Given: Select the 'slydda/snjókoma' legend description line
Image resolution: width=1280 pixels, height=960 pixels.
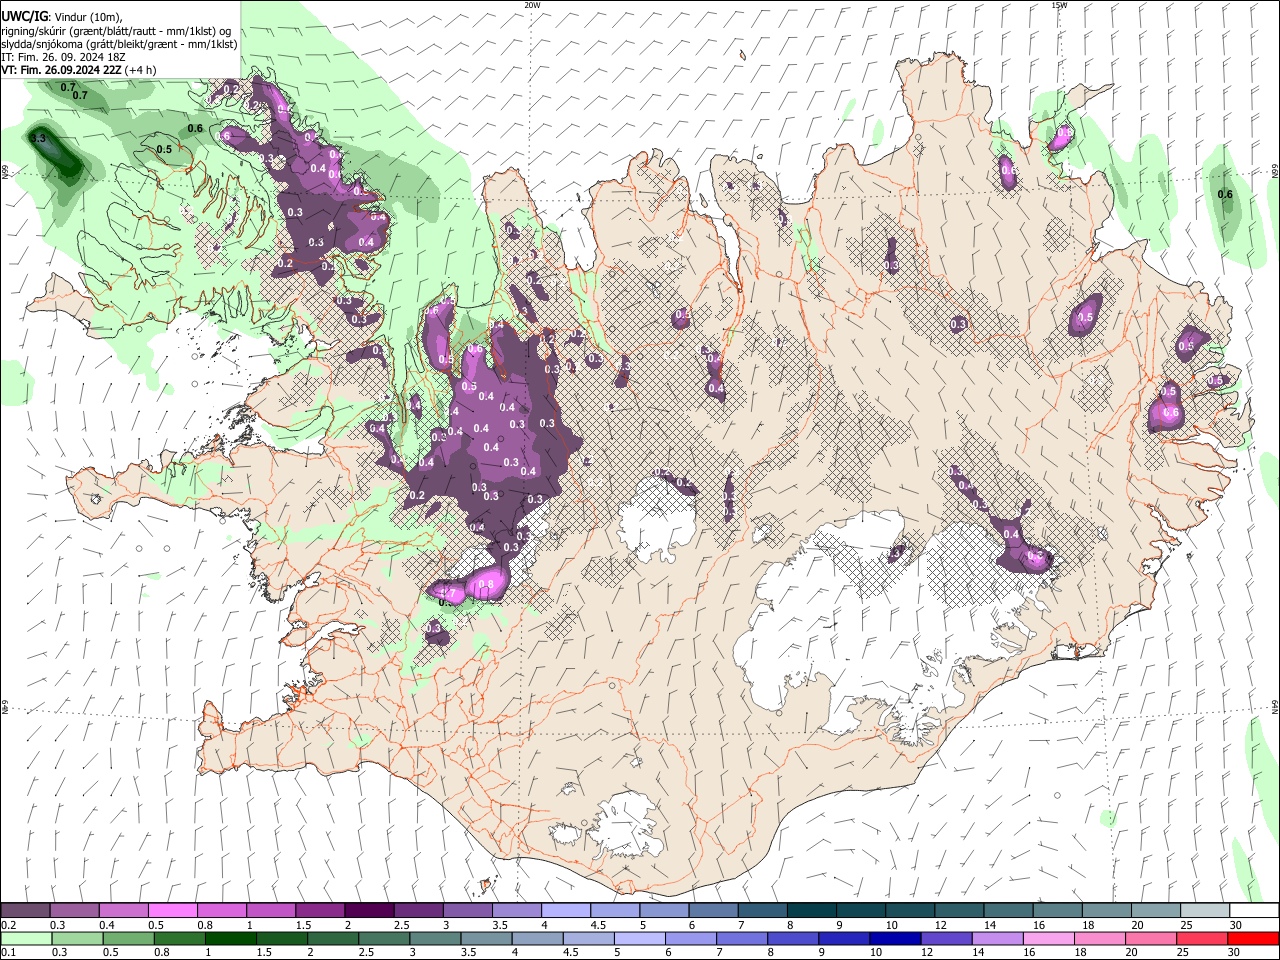Looking at the screenshot, I should [x=119, y=44].
